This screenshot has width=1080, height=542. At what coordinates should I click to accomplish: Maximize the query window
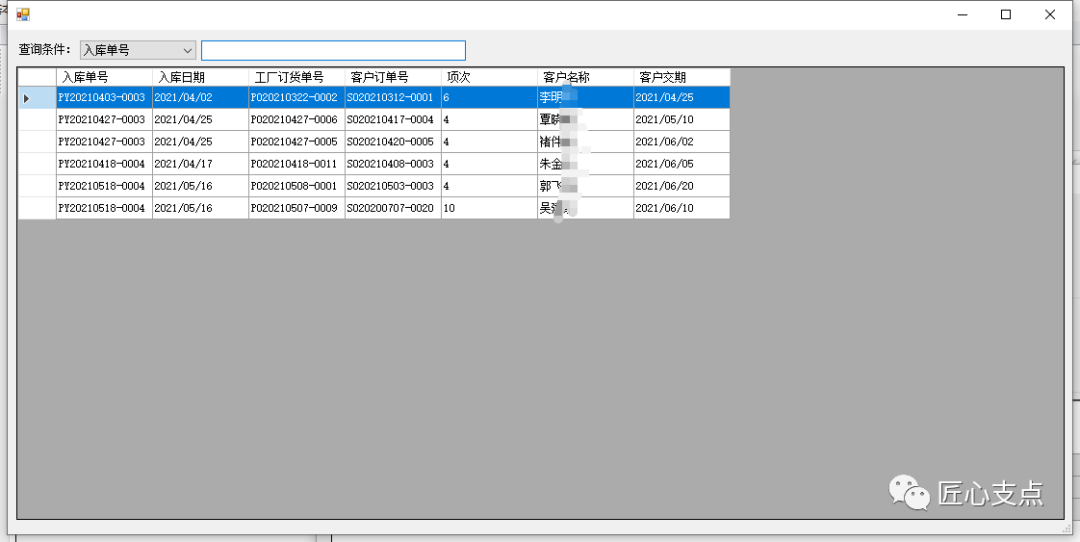(x=1006, y=15)
